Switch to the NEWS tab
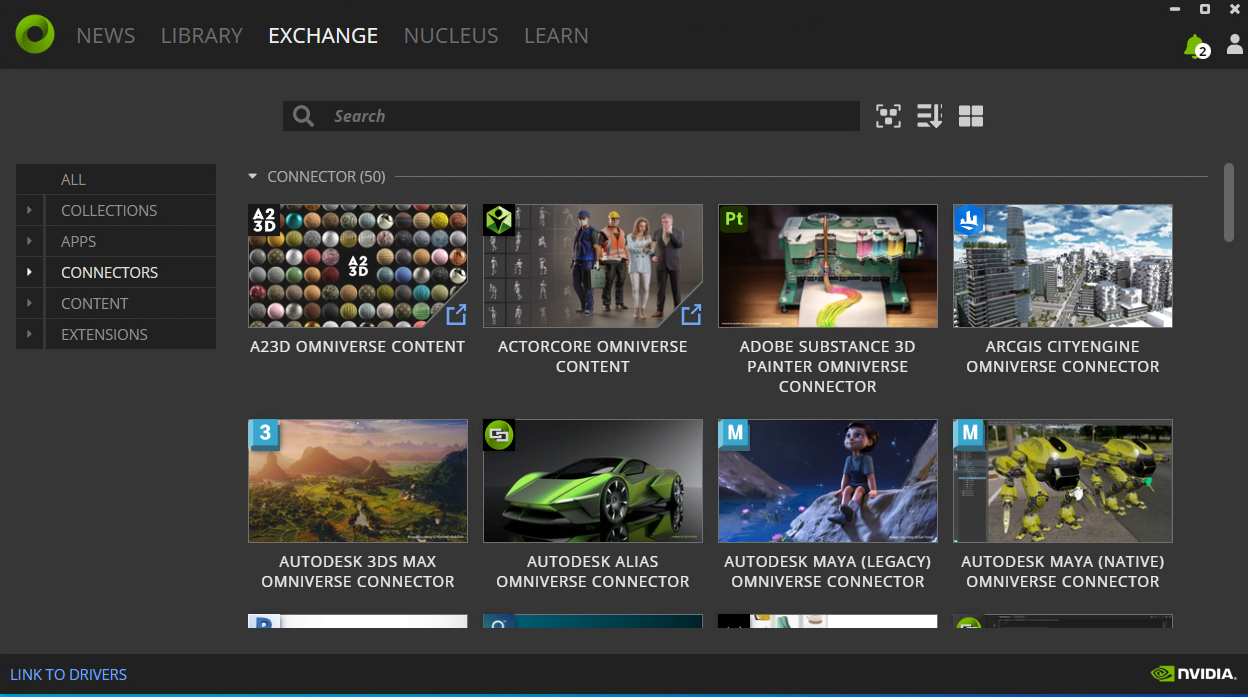The image size is (1248, 697). pos(106,36)
